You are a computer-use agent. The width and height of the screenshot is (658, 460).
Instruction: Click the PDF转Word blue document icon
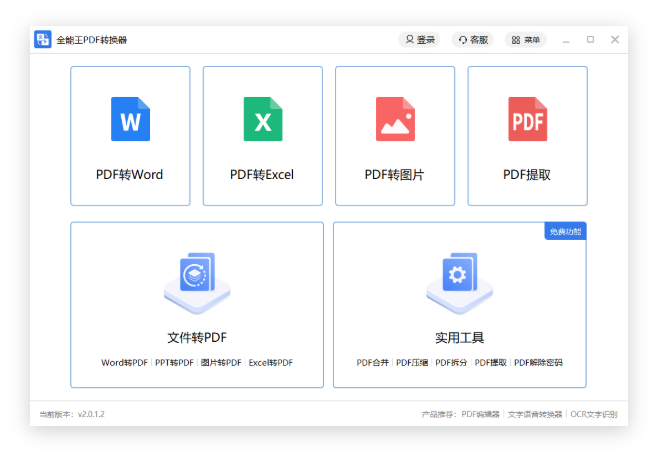(130, 119)
